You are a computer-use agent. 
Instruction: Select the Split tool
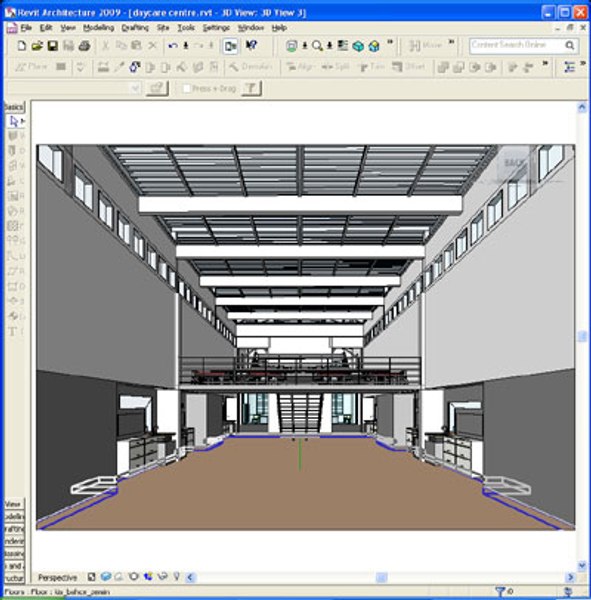[x=335, y=67]
